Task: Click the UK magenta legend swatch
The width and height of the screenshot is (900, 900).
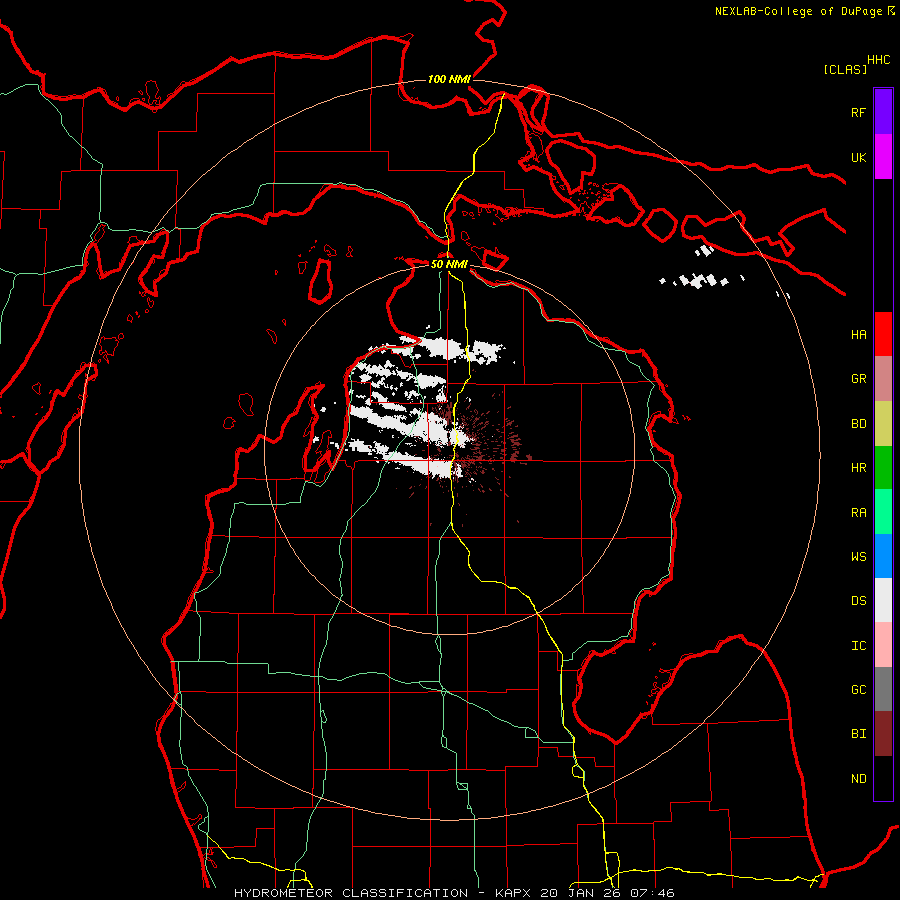Action: [x=883, y=157]
